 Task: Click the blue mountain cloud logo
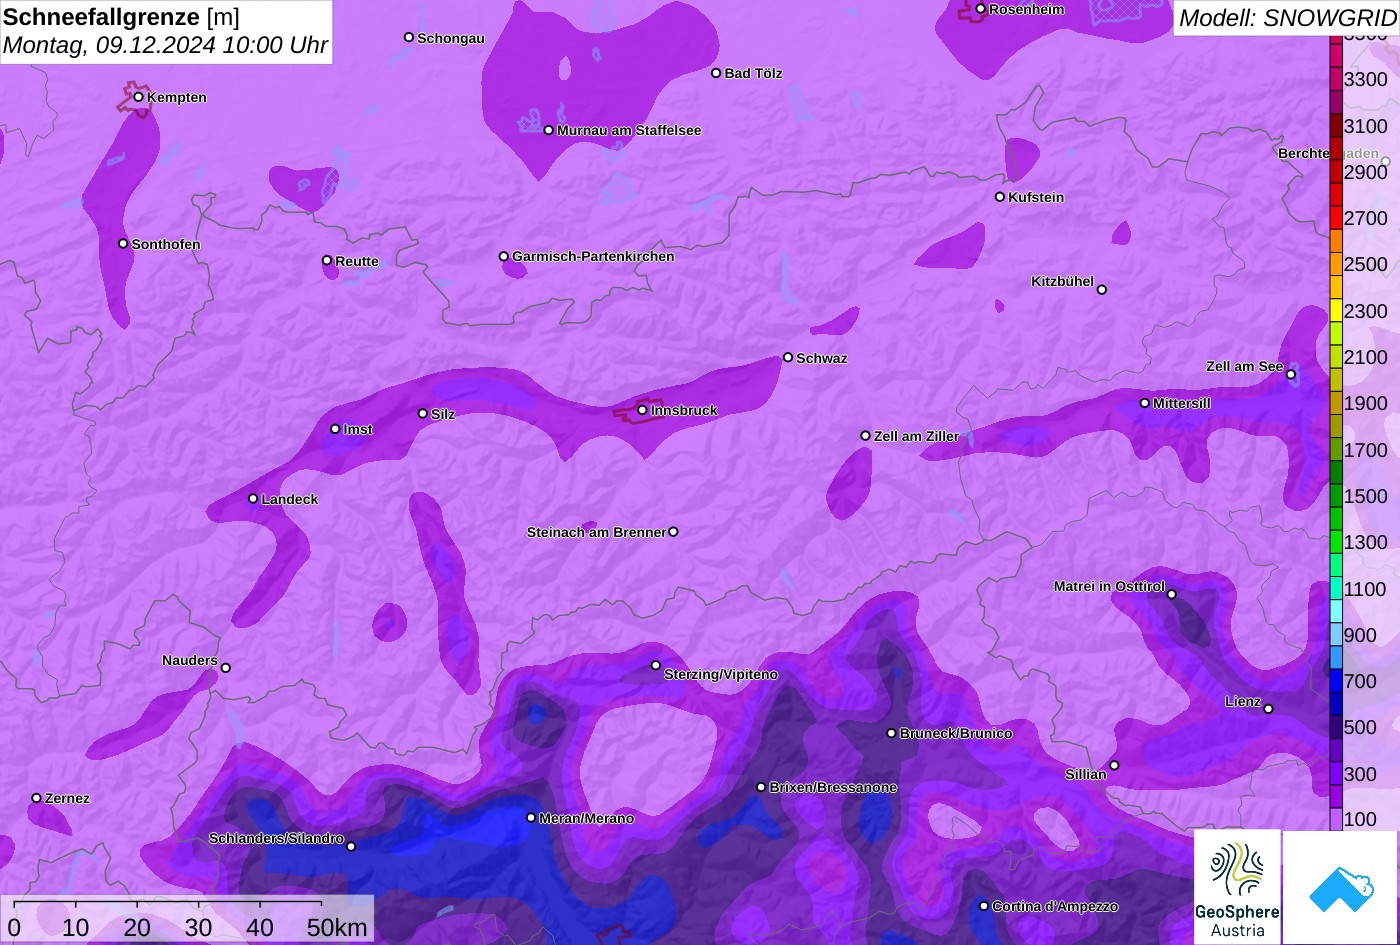coord(1341,887)
